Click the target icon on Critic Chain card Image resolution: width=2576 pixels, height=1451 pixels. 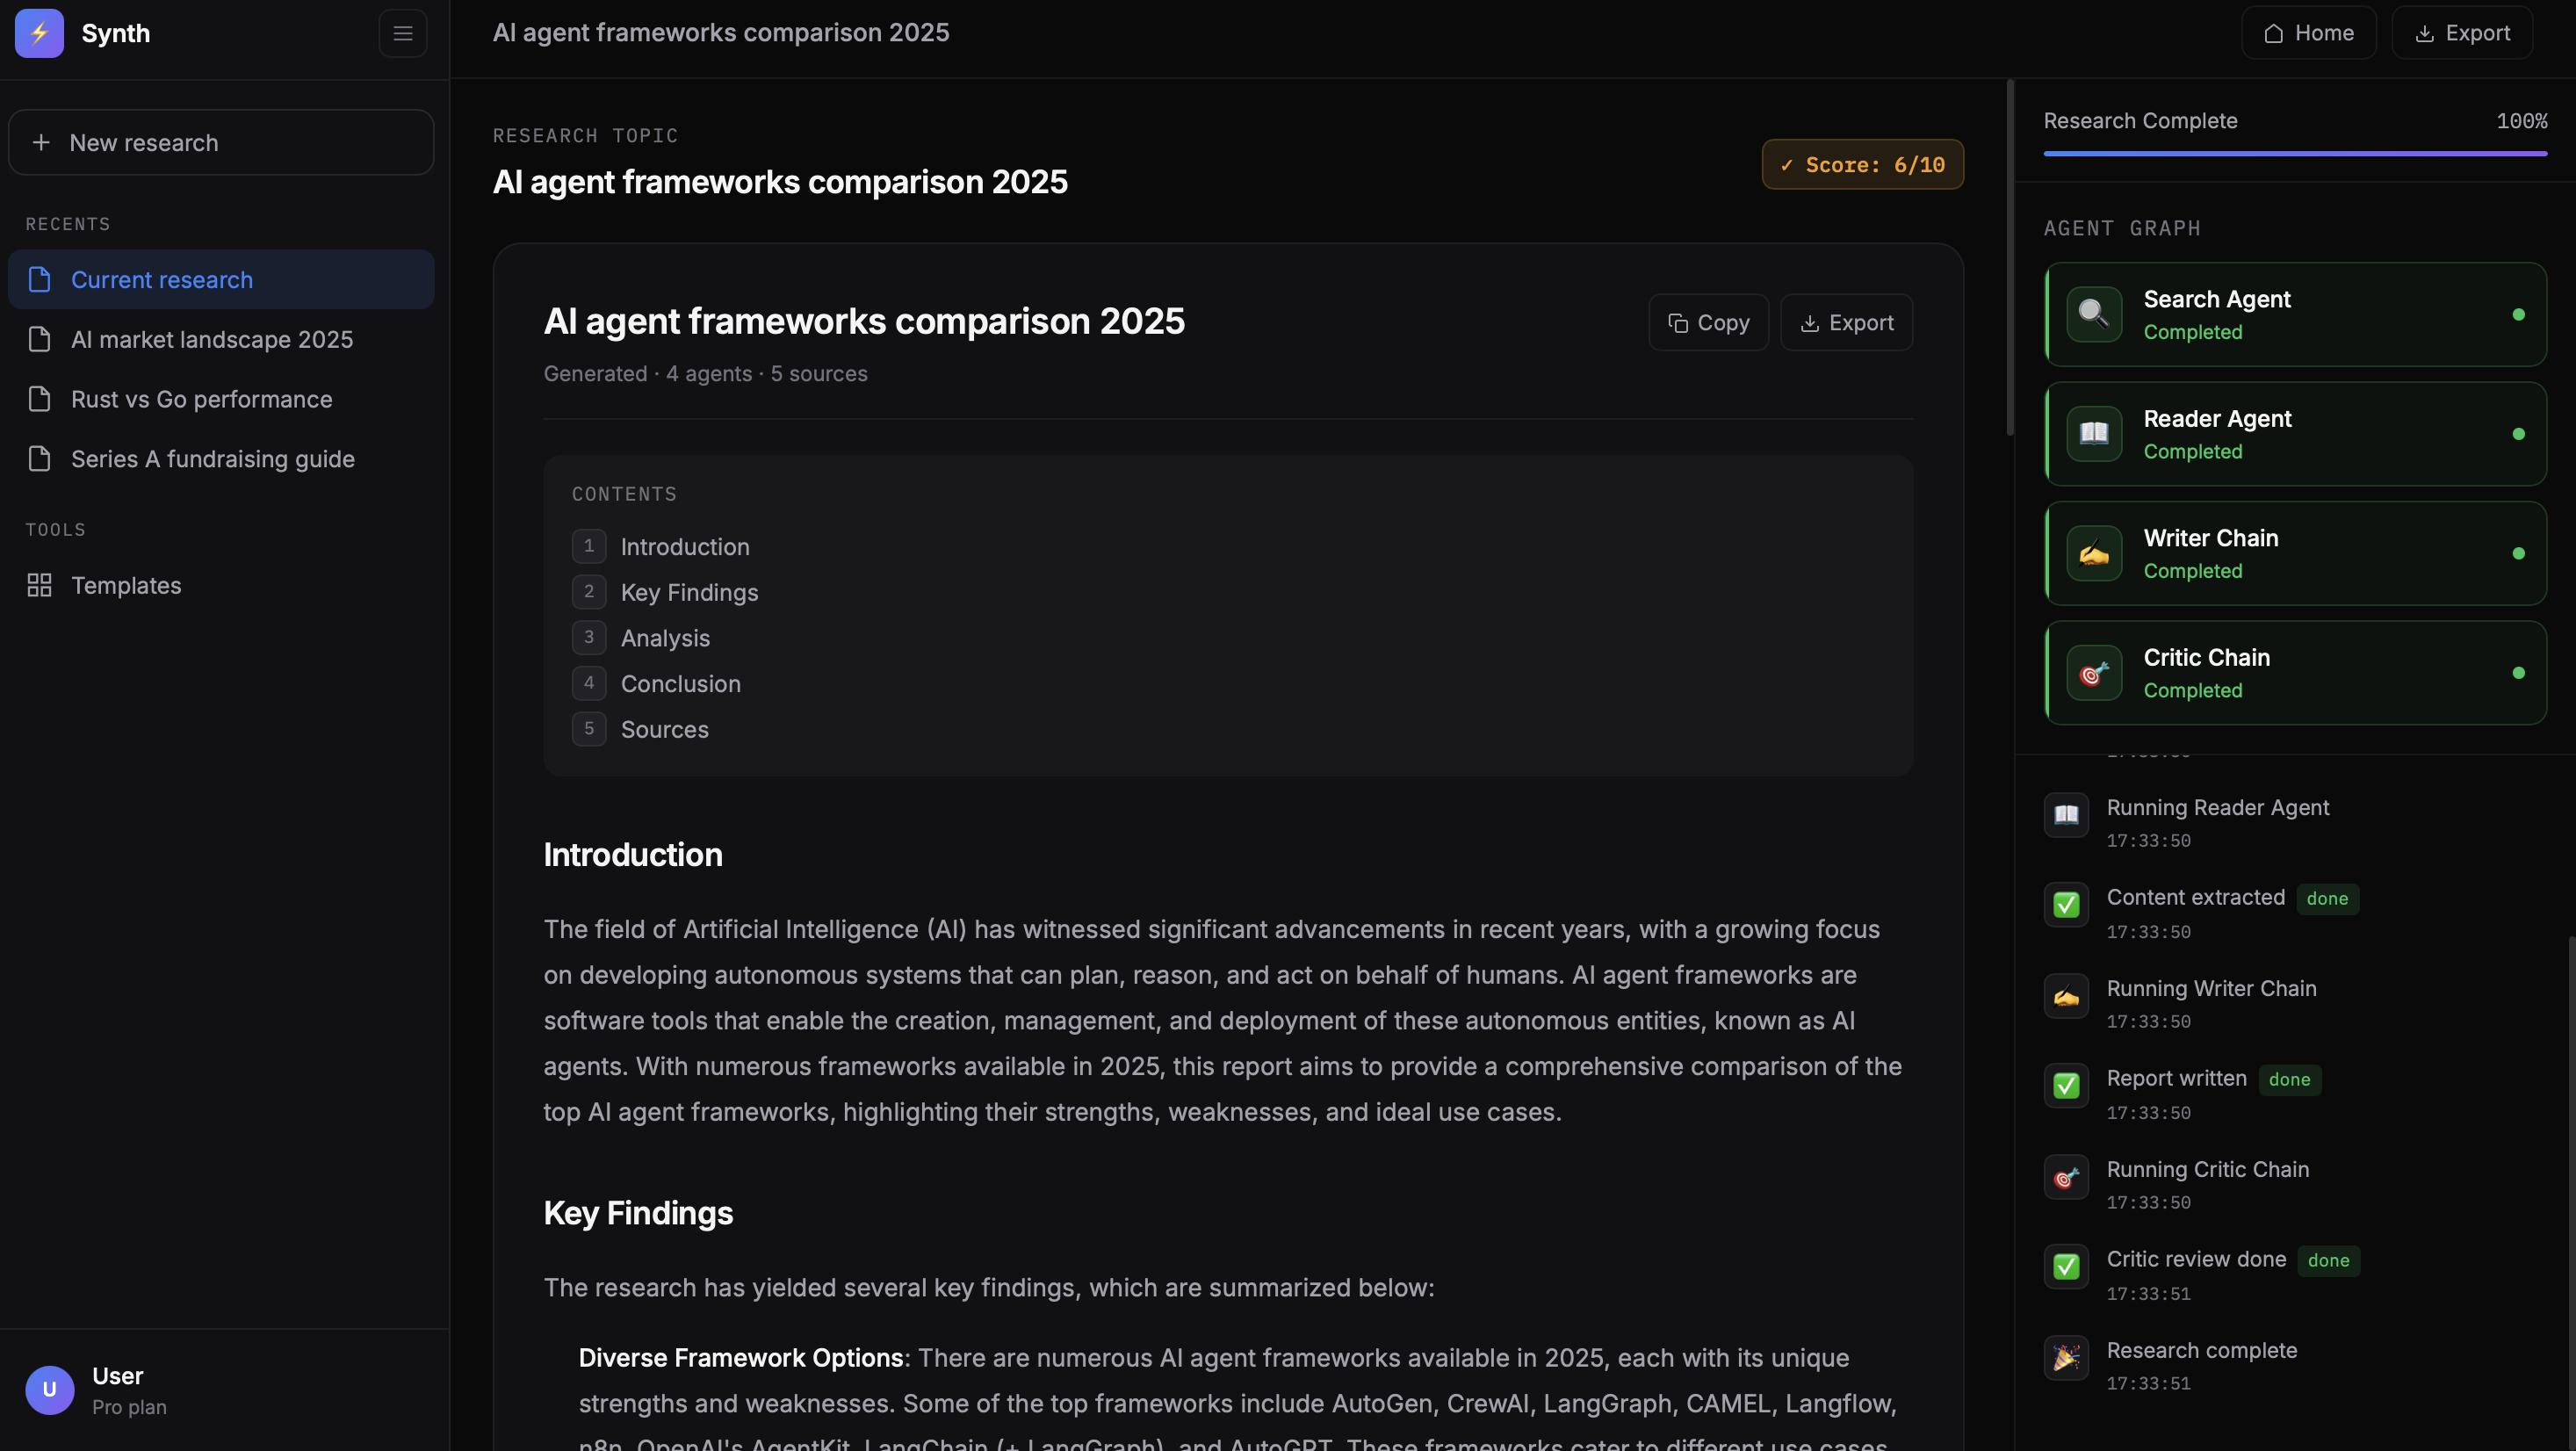click(x=2094, y=673)
